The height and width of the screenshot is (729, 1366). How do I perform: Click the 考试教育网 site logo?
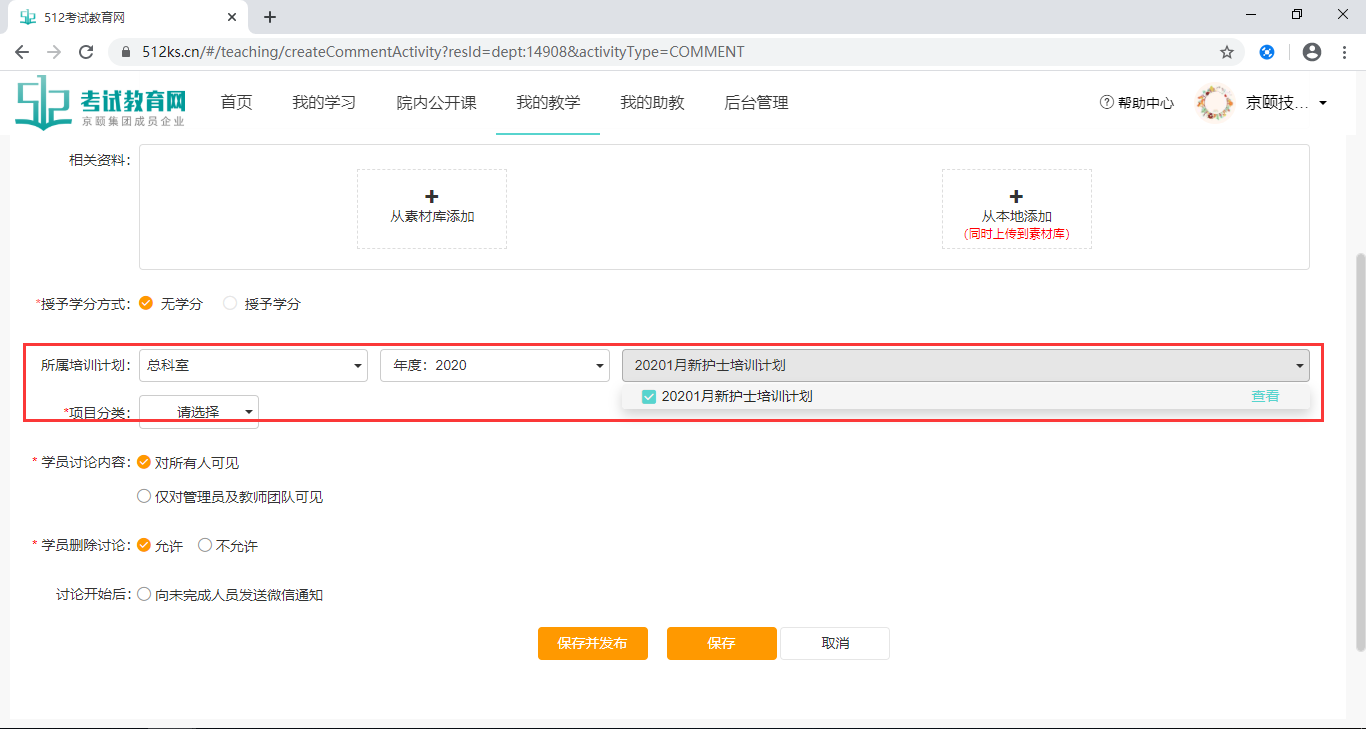[x=101, y=103]
